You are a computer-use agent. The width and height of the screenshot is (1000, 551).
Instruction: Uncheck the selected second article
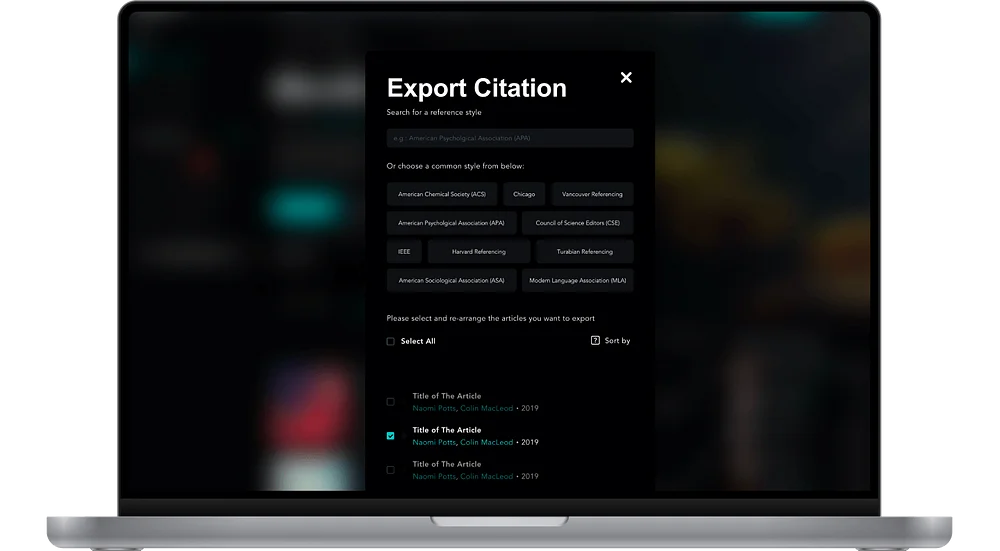pos(390,436)
